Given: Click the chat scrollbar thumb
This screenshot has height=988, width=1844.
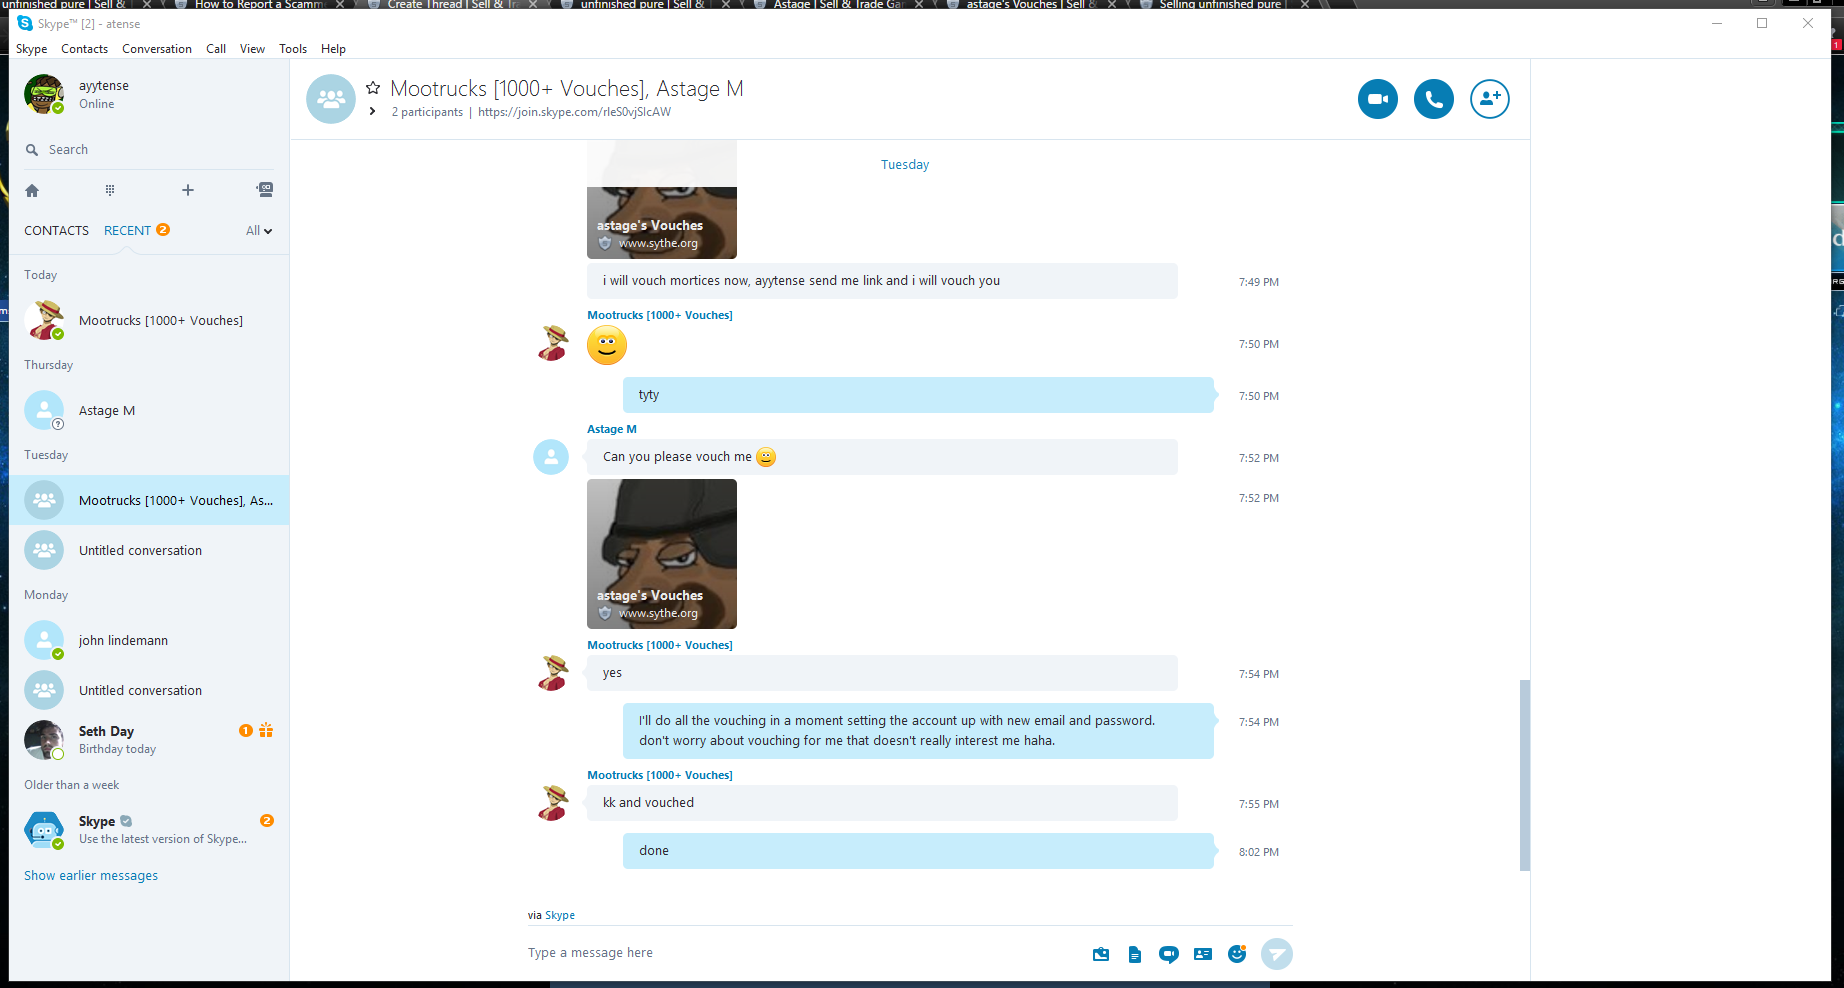Looking at the screenshot, I should (x=1524, y=775).
